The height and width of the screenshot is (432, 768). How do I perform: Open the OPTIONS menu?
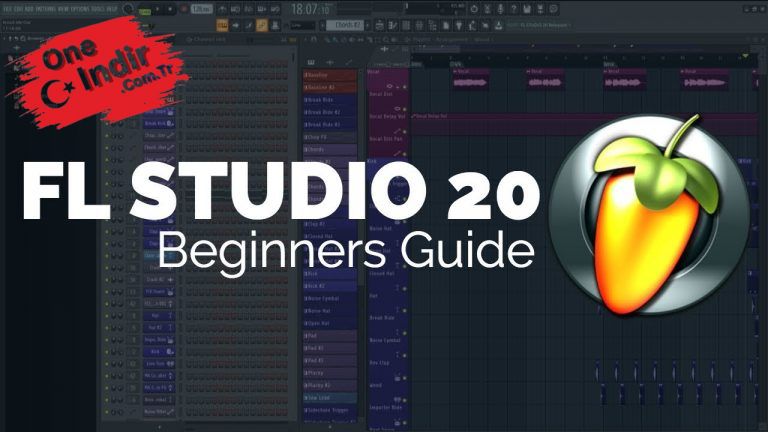point(80,9)
